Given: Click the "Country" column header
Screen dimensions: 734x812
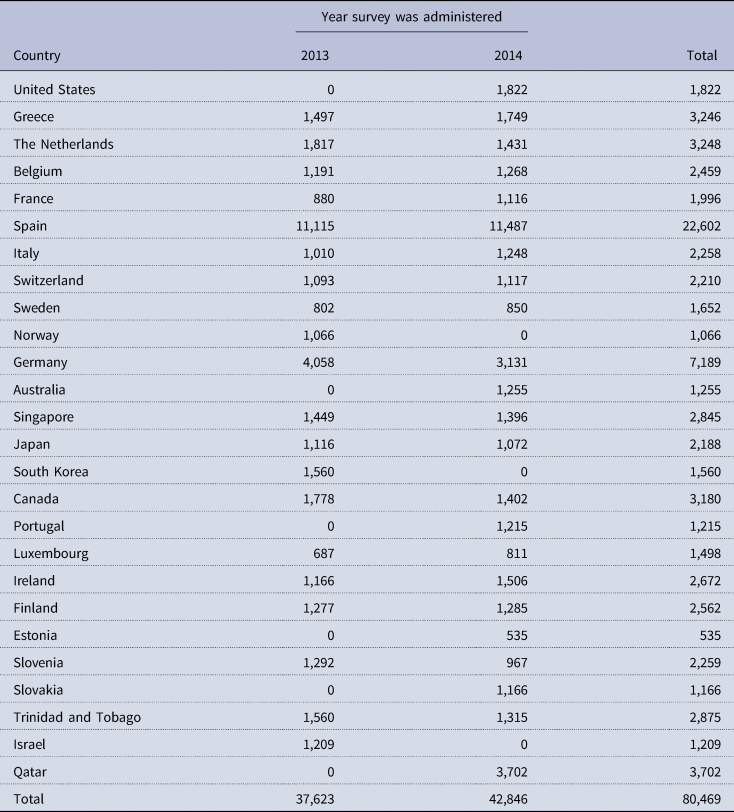Looking at the screenshot, I should coord(37,55).
